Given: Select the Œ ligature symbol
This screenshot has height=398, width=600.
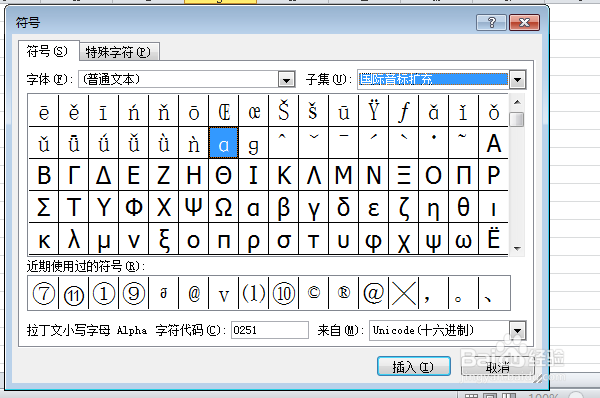Looking at the screenshot, I should (223, 111).
